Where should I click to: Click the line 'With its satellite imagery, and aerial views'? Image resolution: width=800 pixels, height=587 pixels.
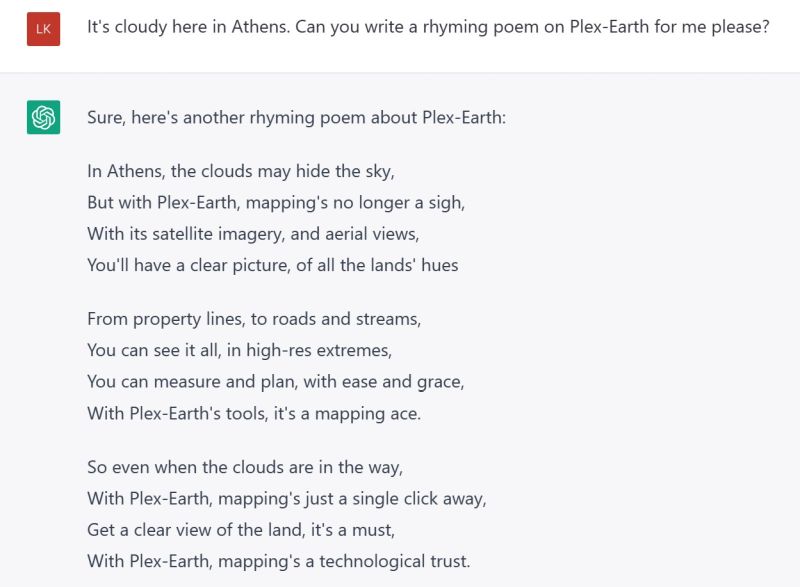coord(253,234)
